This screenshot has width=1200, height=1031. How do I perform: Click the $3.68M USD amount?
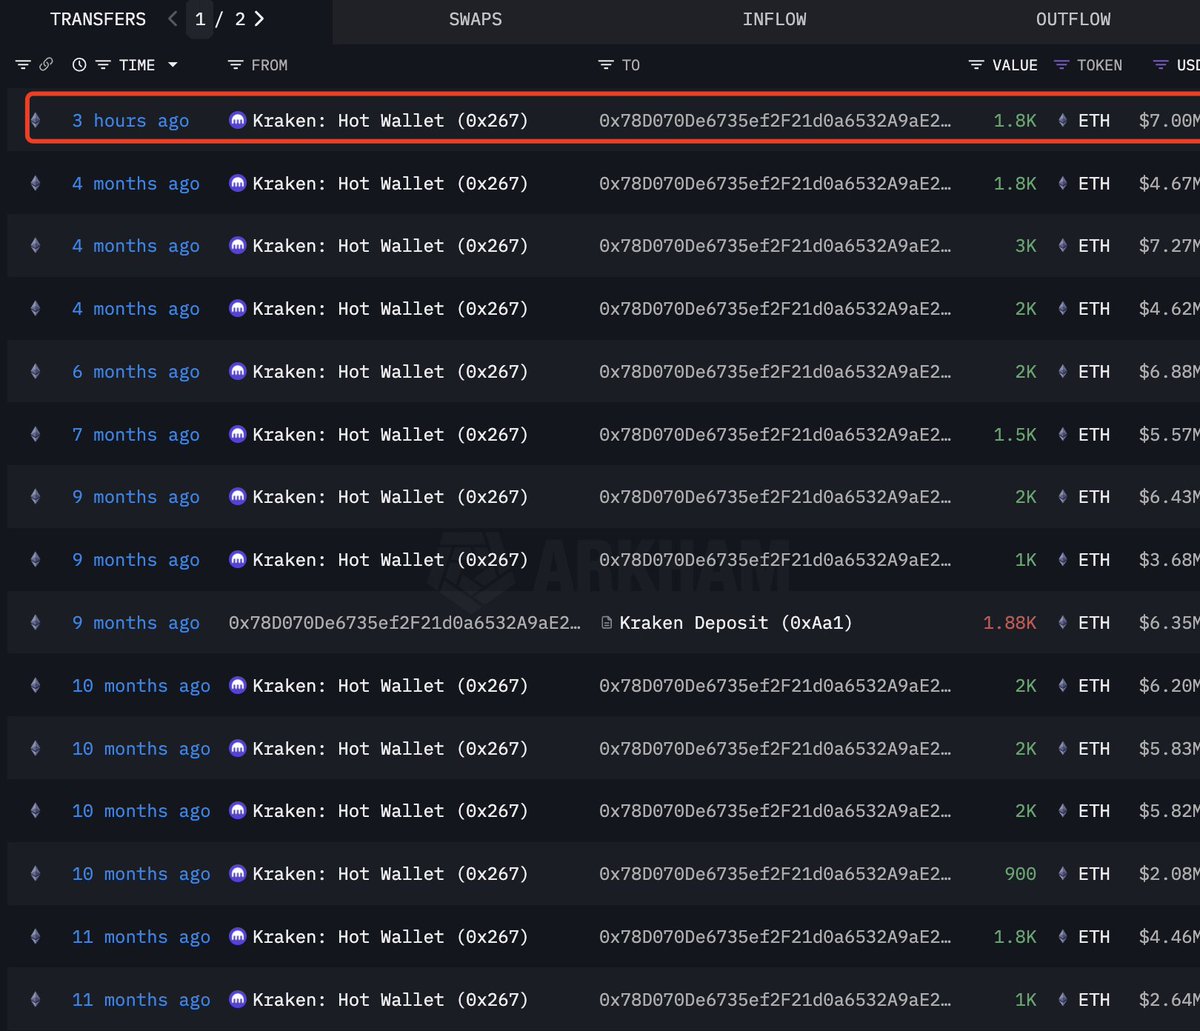(x=1168, y=560)
